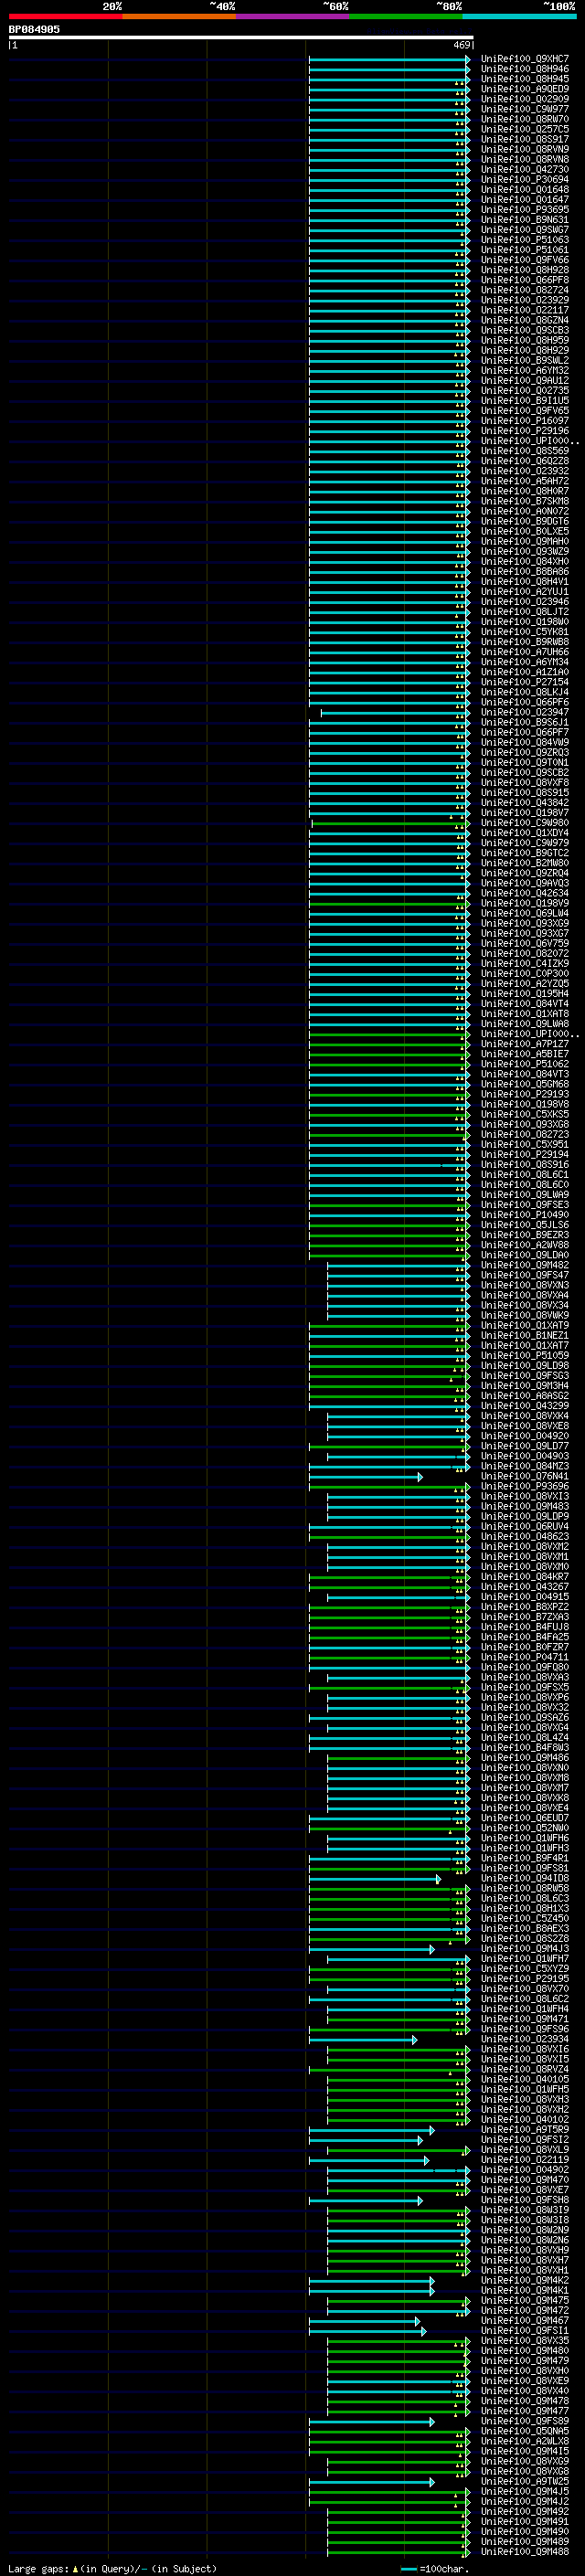The height and width of the screenshot is (2576, 585).
Task: Click the orange ~40% identity legend bar
Action: (x=179, y=16)
